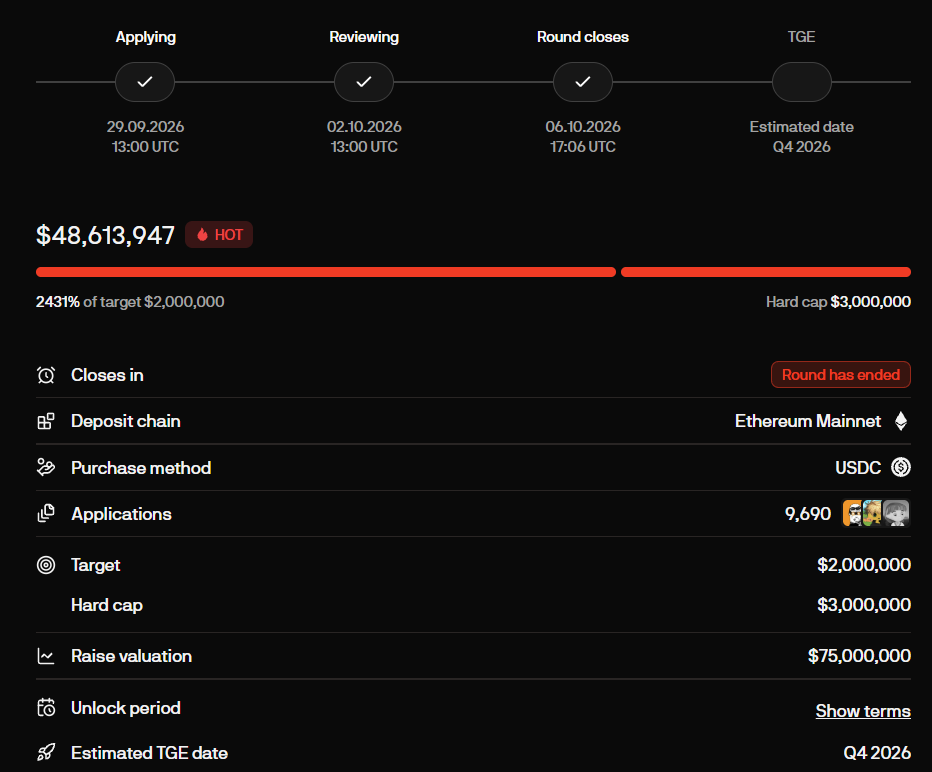
Task: Click the red target progress bar segment
Action: pos(326,272)
